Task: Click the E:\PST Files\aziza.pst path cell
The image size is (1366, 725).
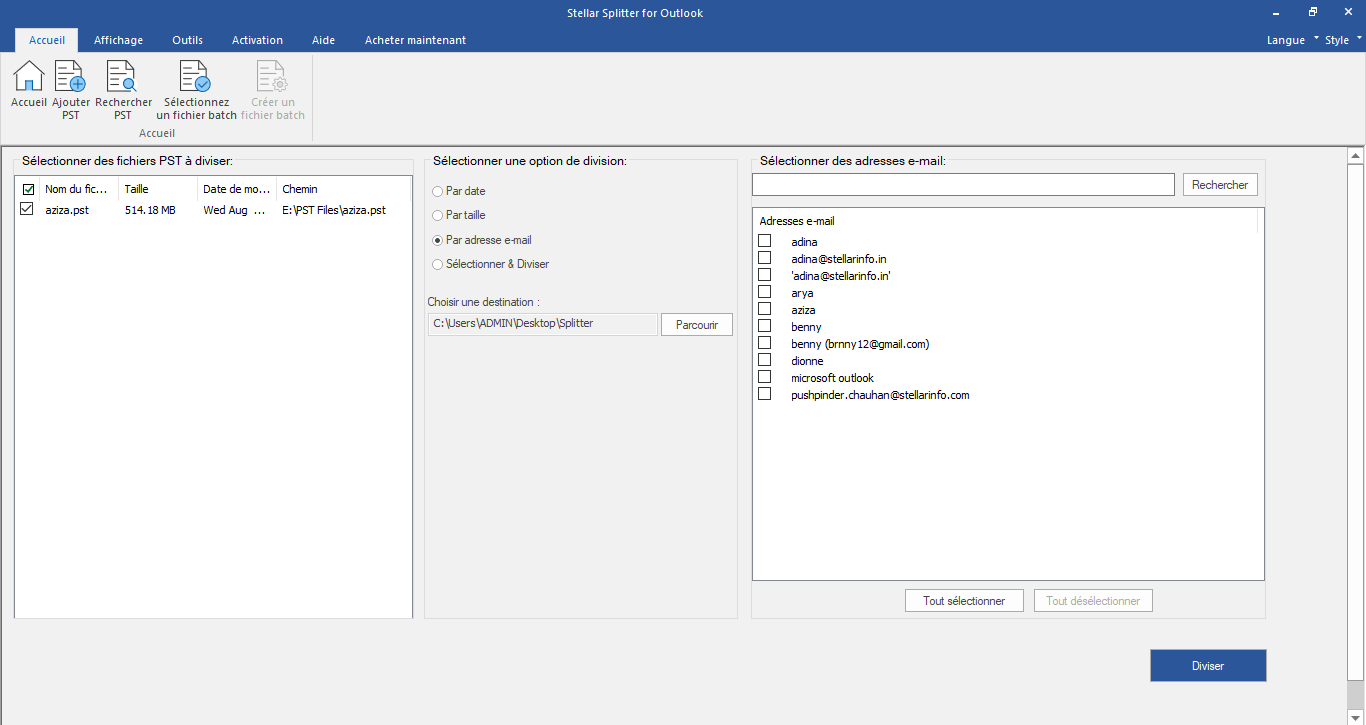Action: (334, 210)
